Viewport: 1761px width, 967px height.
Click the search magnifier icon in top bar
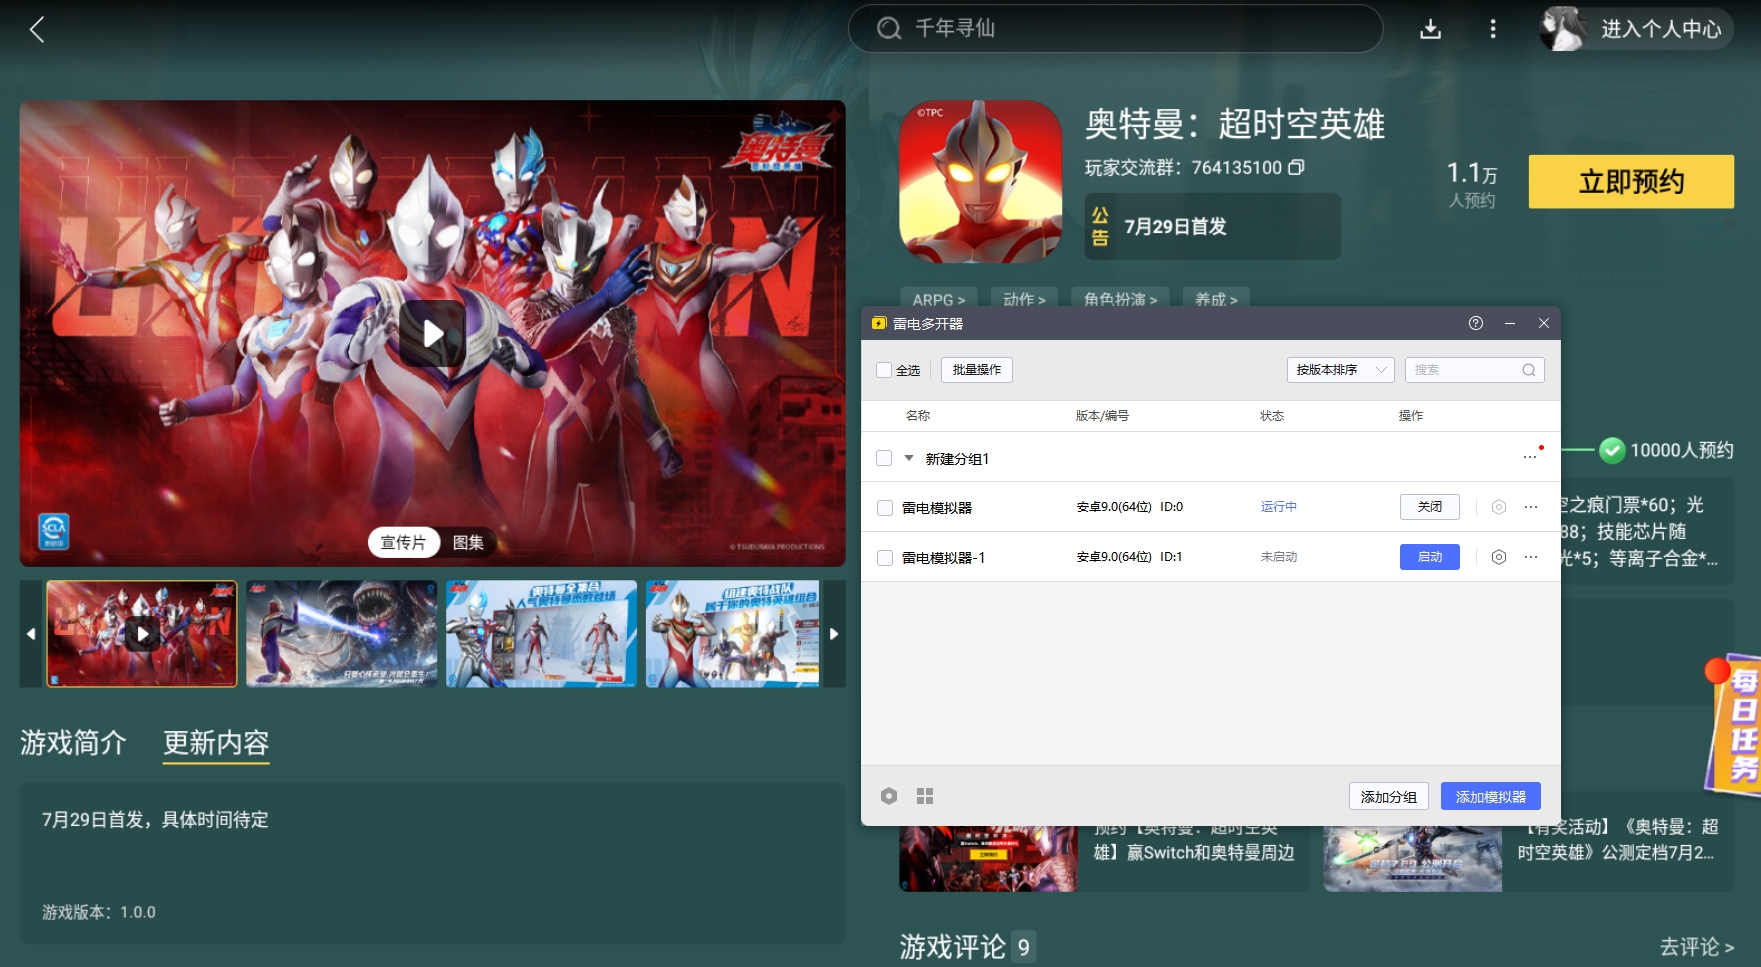tap(889, 28)
